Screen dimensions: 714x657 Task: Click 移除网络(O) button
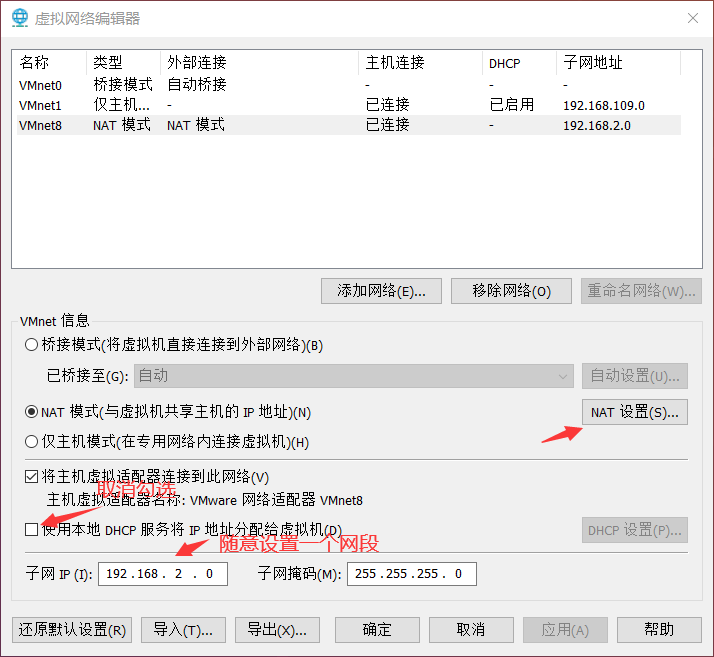(x=511, y=291)
